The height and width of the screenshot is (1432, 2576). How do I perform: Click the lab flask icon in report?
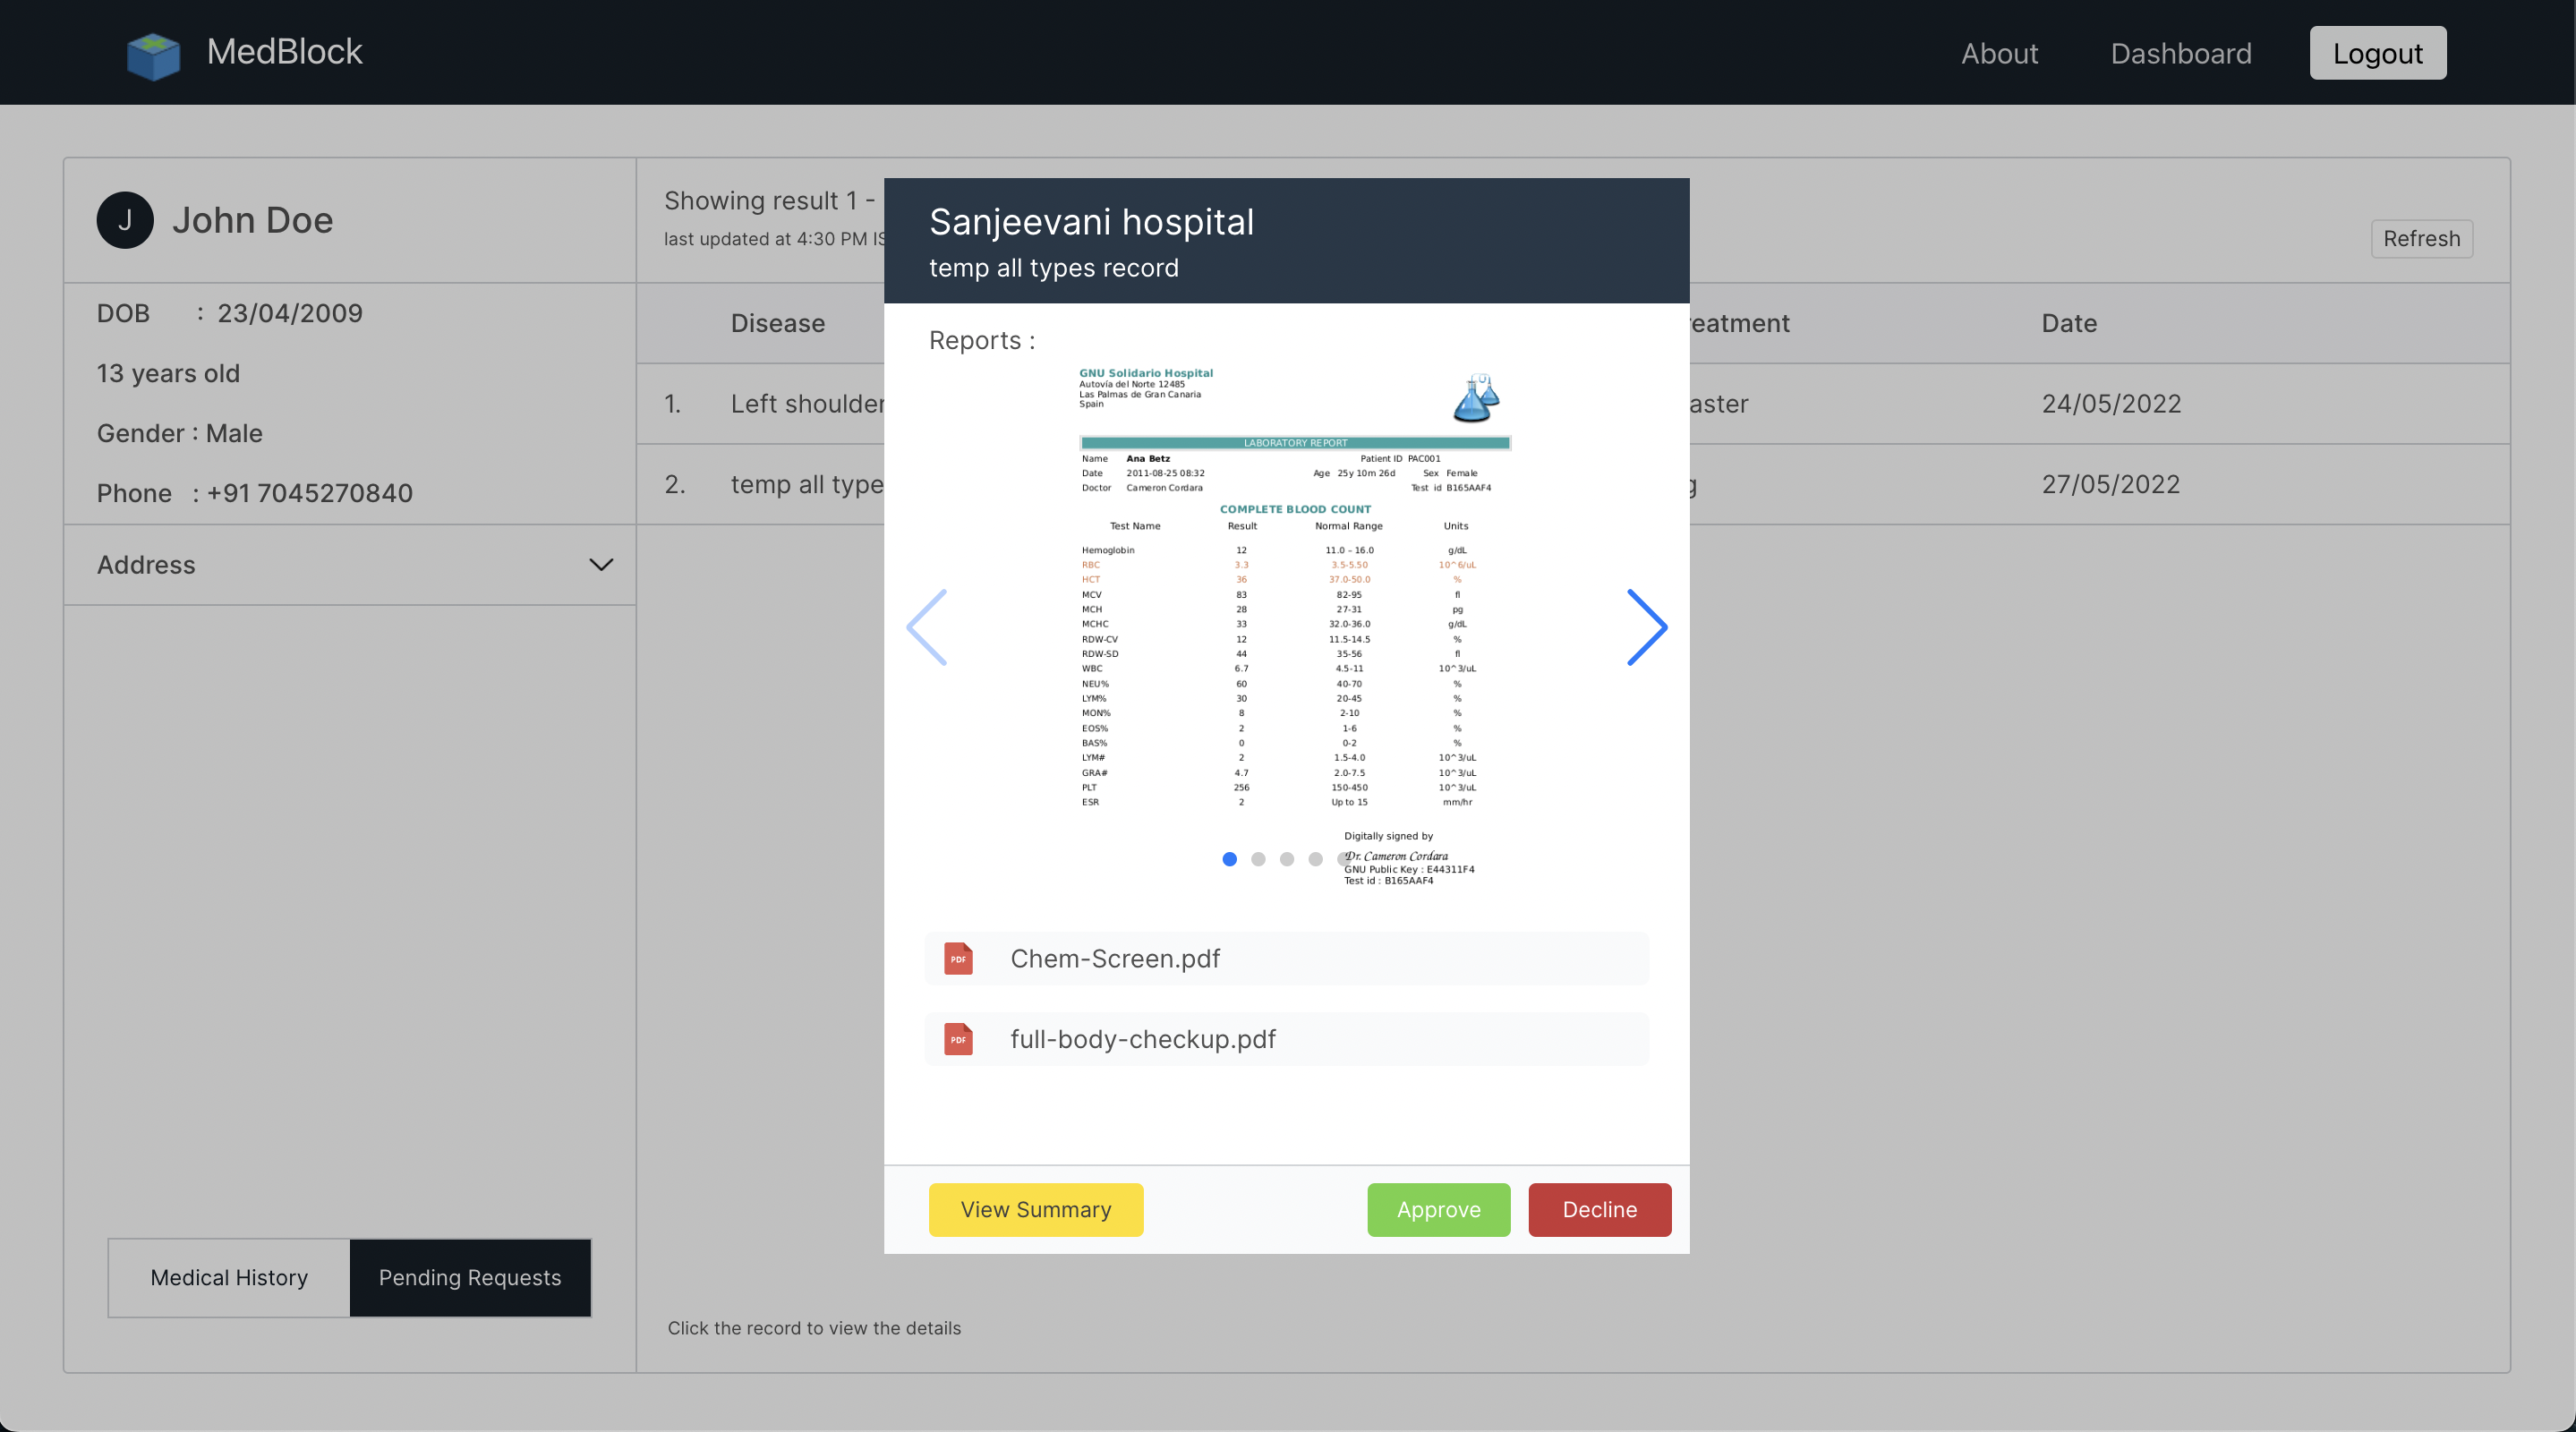pos(1476,398)
